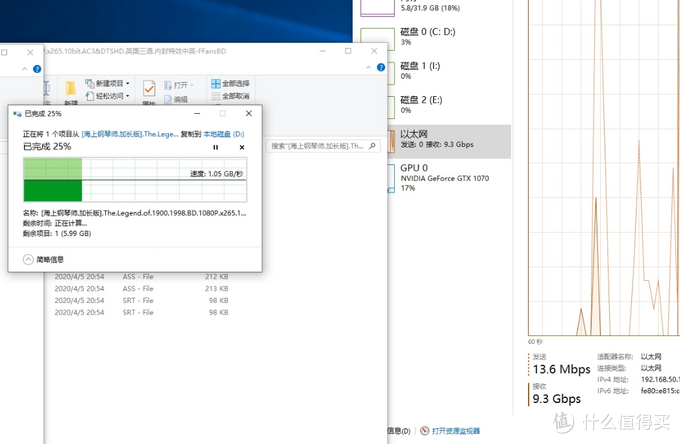Click the Ethernet throughput graph
This screenshot has height=444, width=680.
[x=604, y=167]
